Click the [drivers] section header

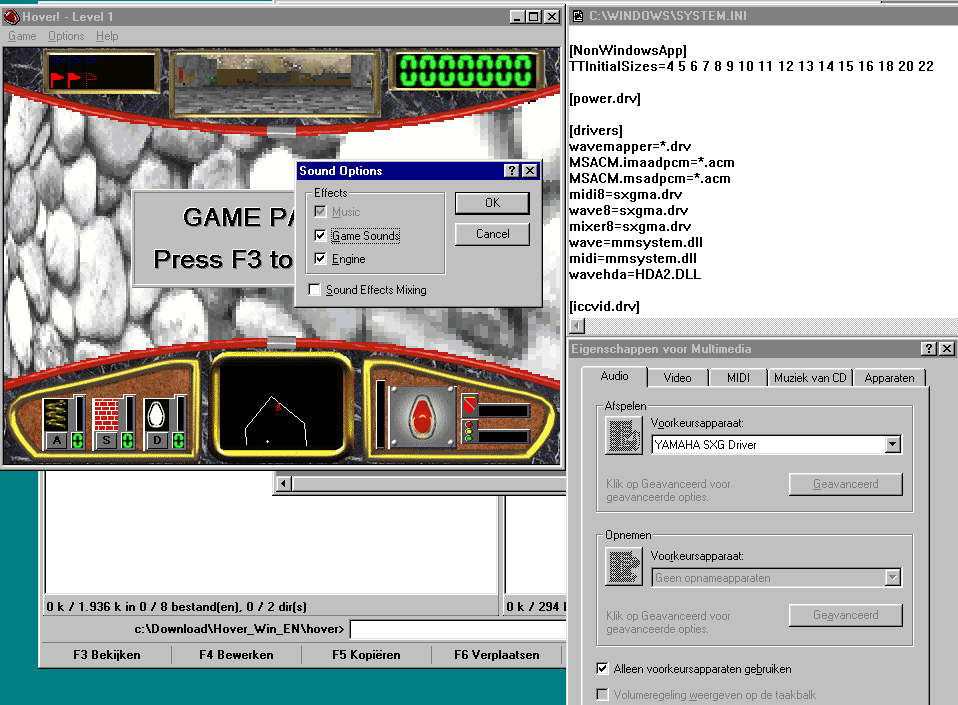pos(596,131)
